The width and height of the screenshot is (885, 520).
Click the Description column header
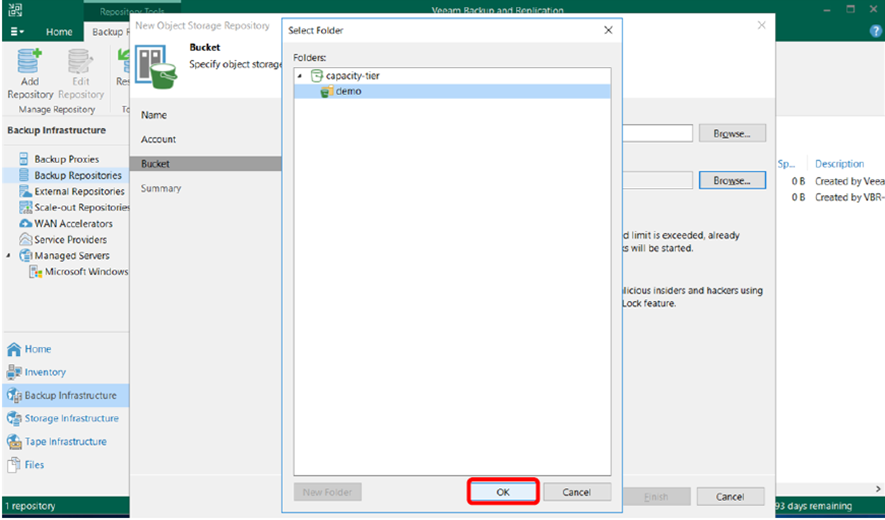pyautogui.click(x=839, y=164)
